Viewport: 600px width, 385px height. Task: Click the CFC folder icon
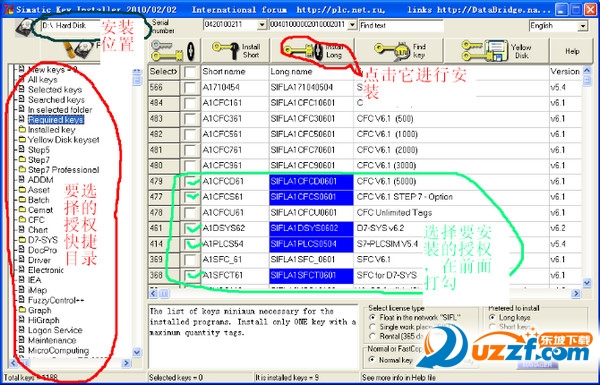22,220
